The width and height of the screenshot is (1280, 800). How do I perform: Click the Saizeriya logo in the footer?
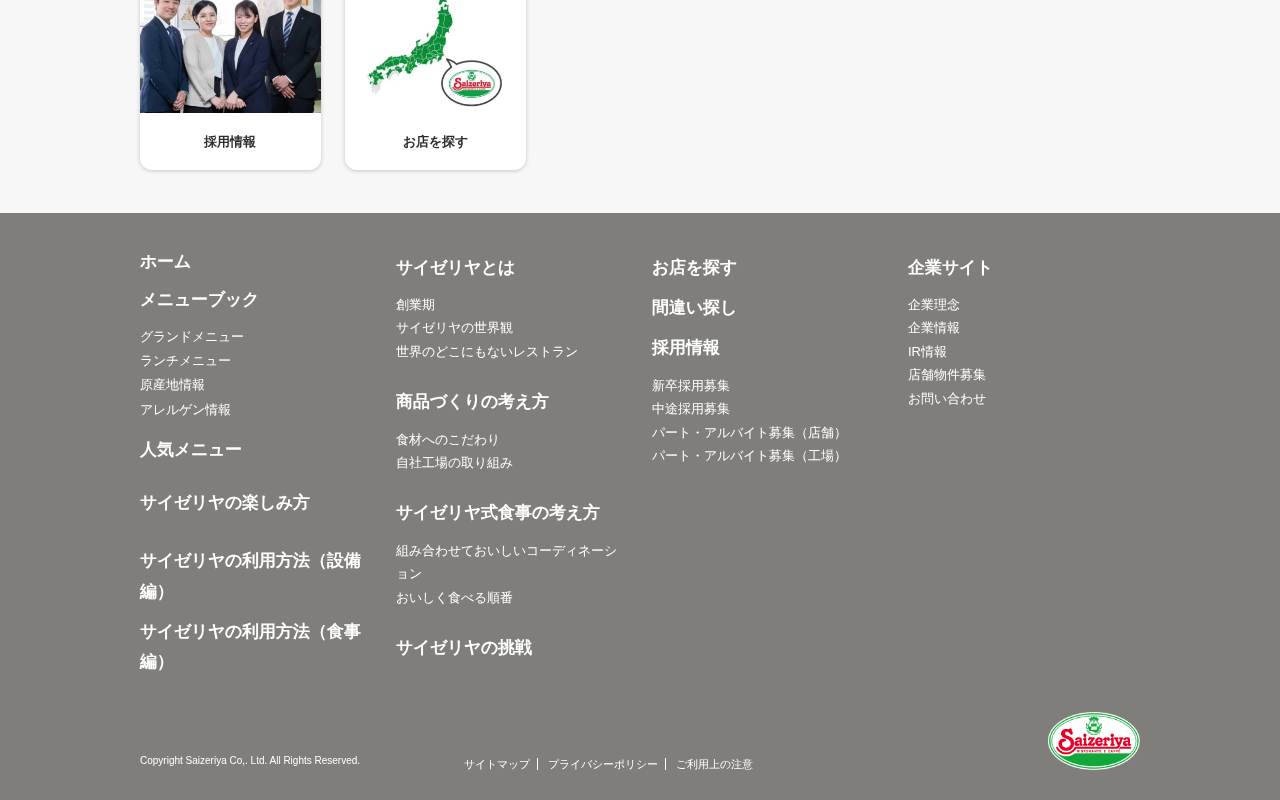tap(1094, 741)
